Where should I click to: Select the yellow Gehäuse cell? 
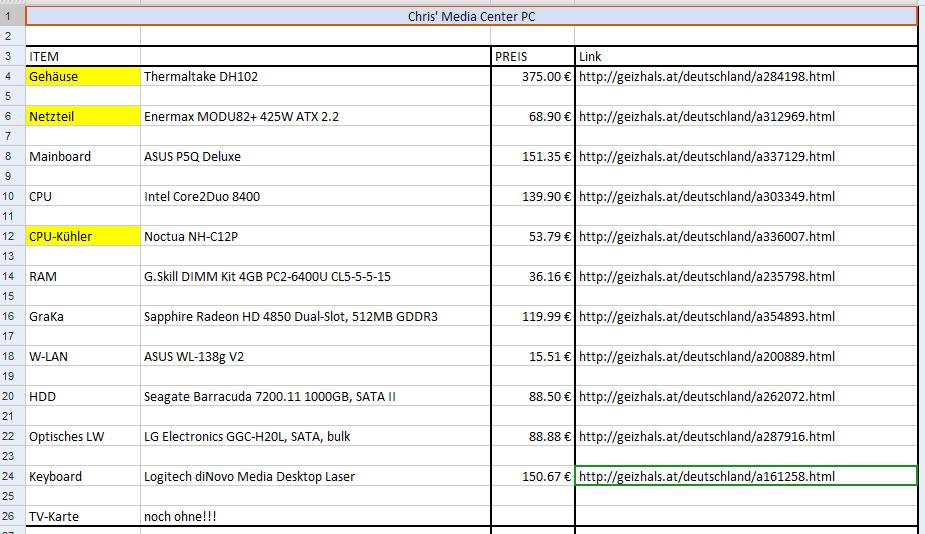click(x=83, y=77)
